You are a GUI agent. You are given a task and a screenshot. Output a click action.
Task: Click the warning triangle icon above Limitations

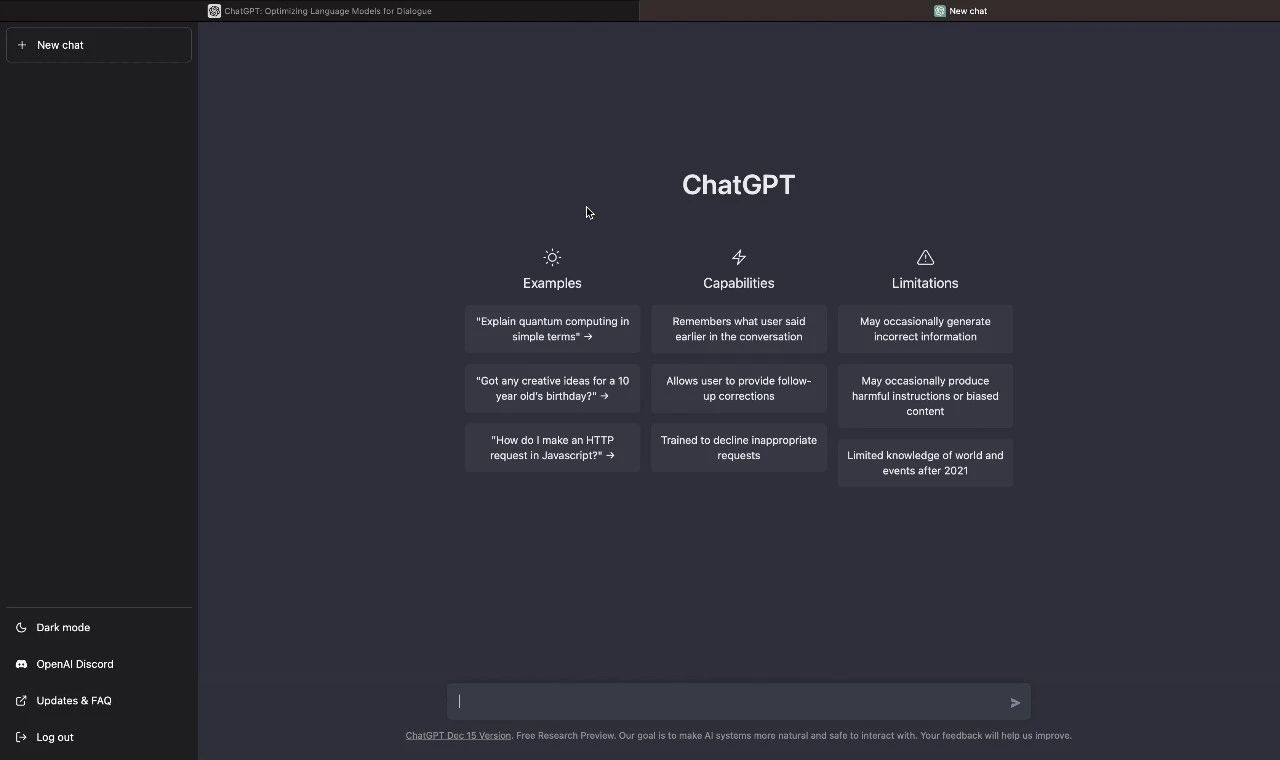point(925,257)
